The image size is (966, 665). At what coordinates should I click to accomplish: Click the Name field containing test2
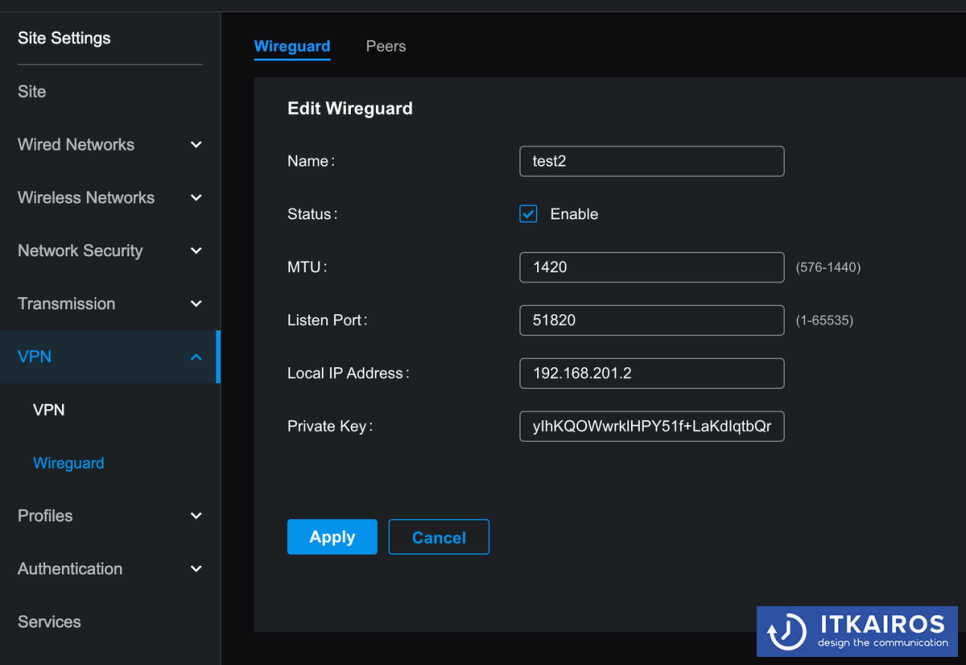point(652,161)
